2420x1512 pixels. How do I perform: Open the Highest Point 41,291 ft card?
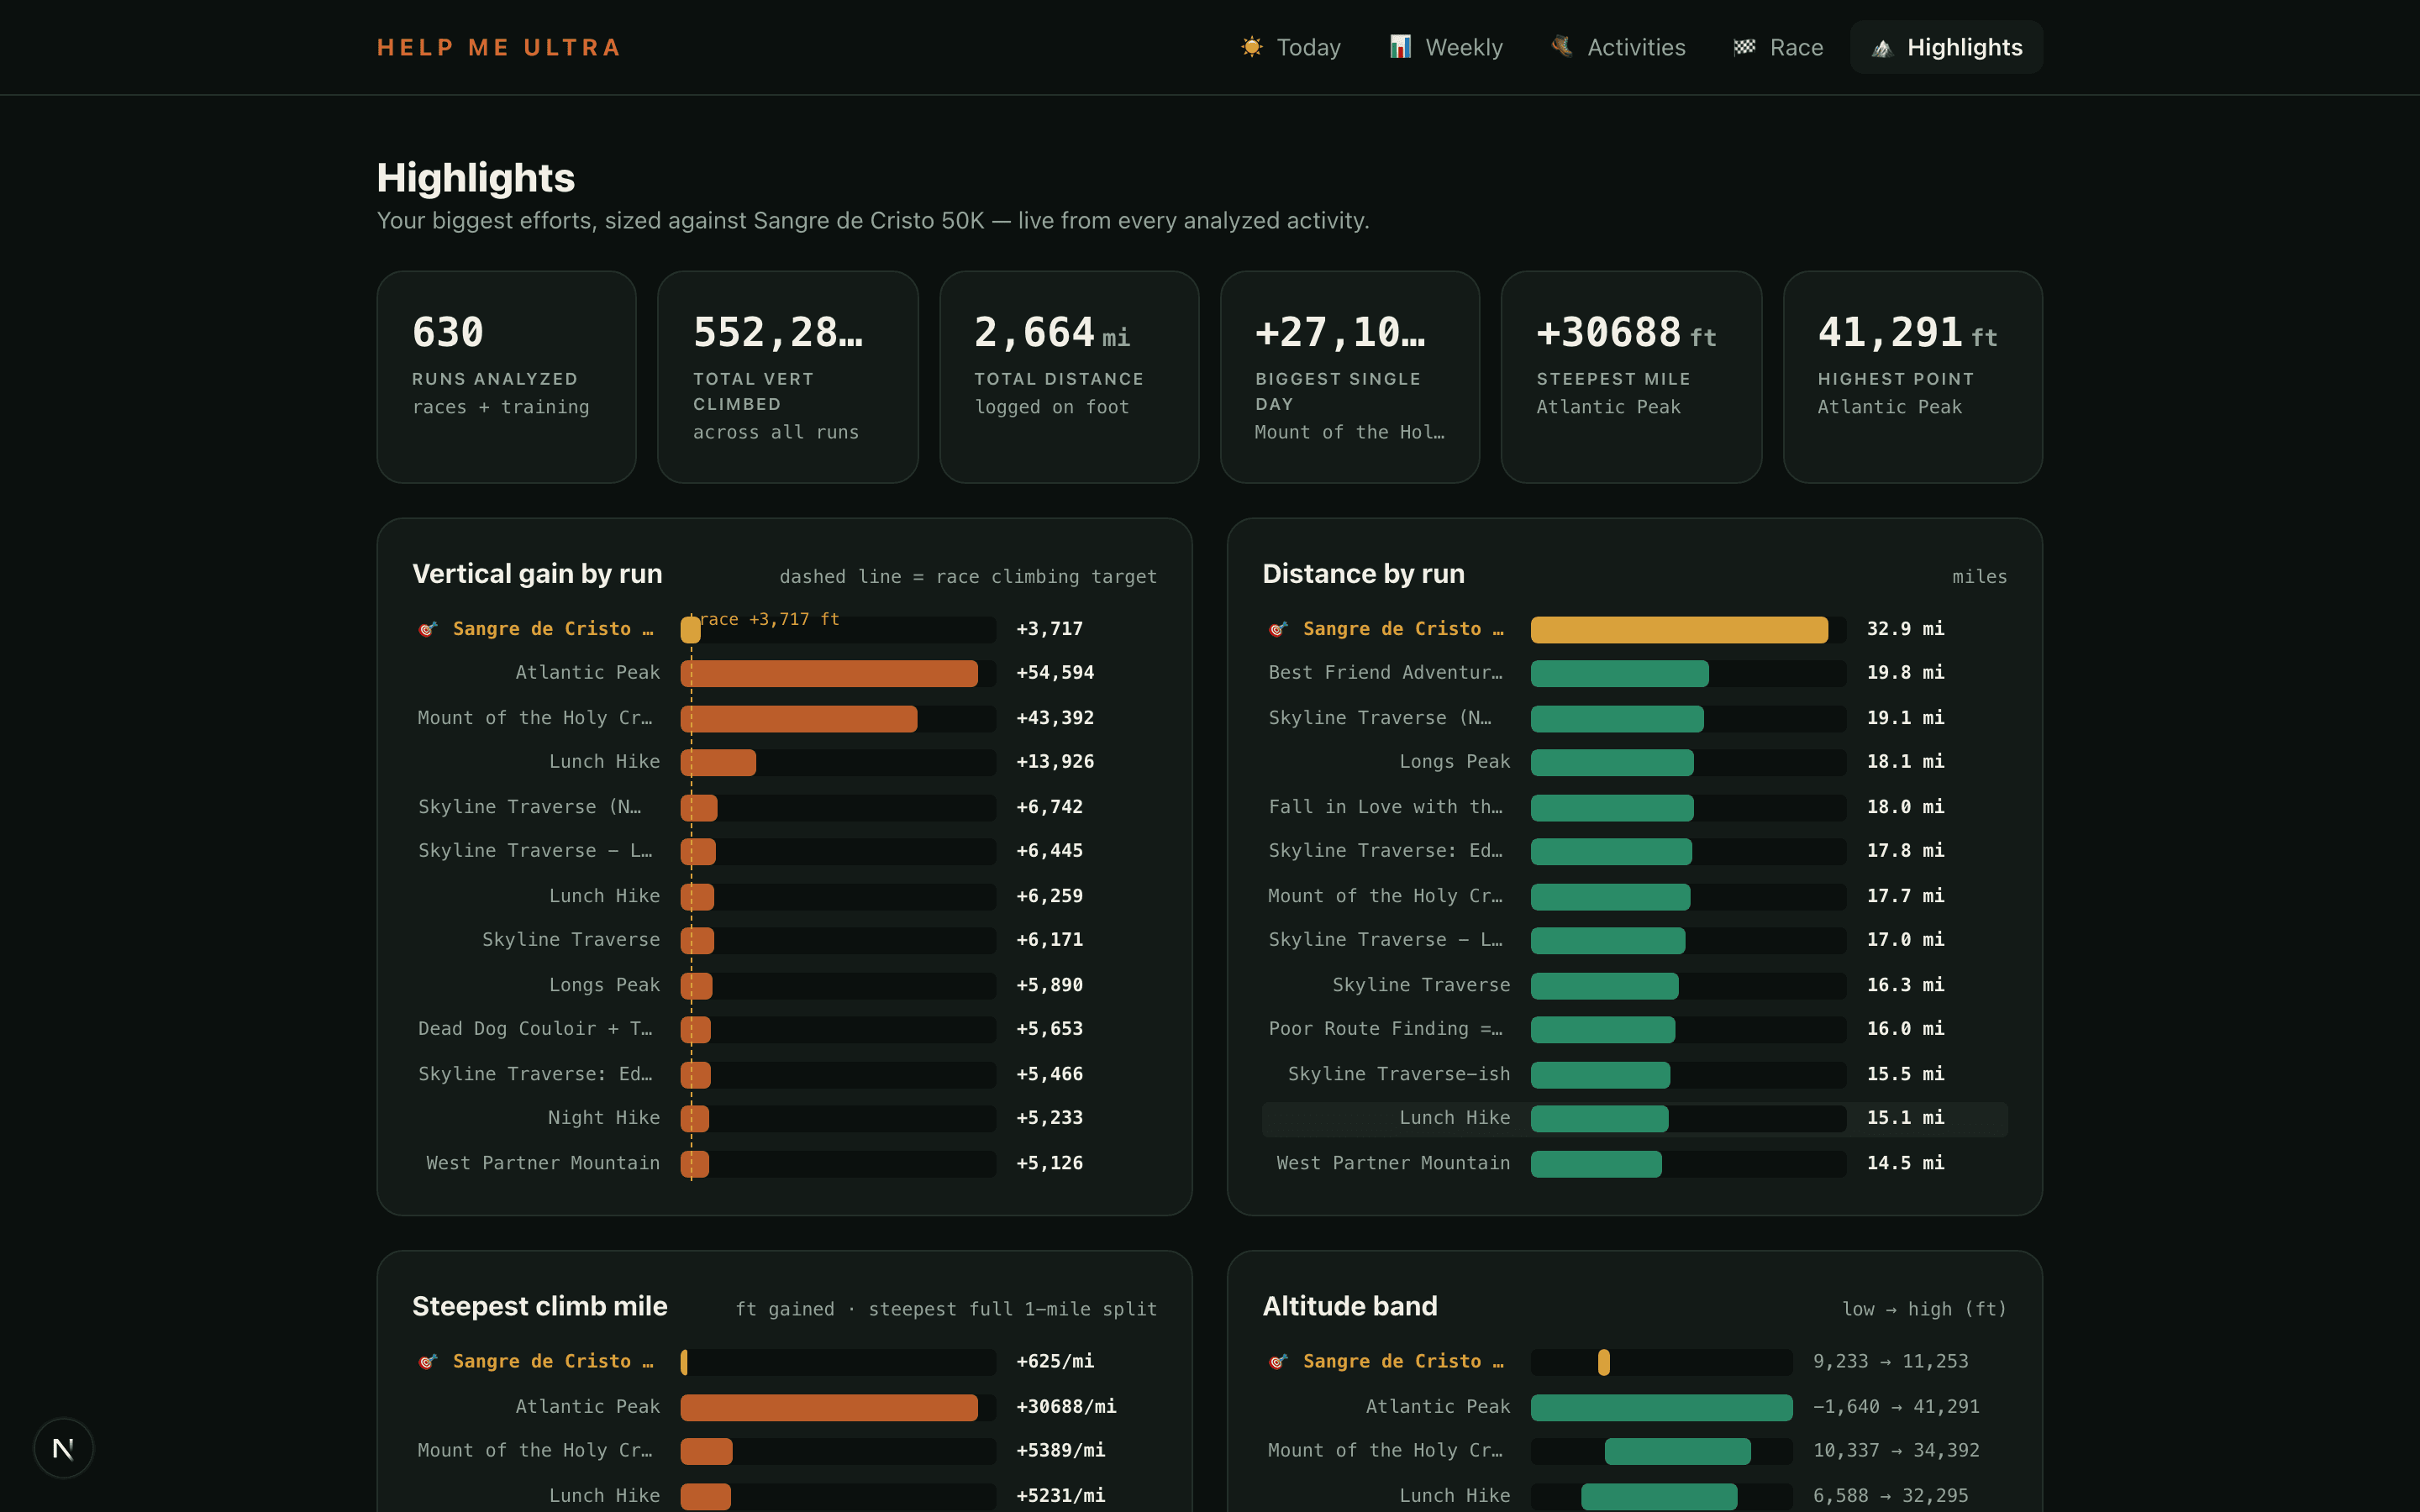[x=1913, y=377]
